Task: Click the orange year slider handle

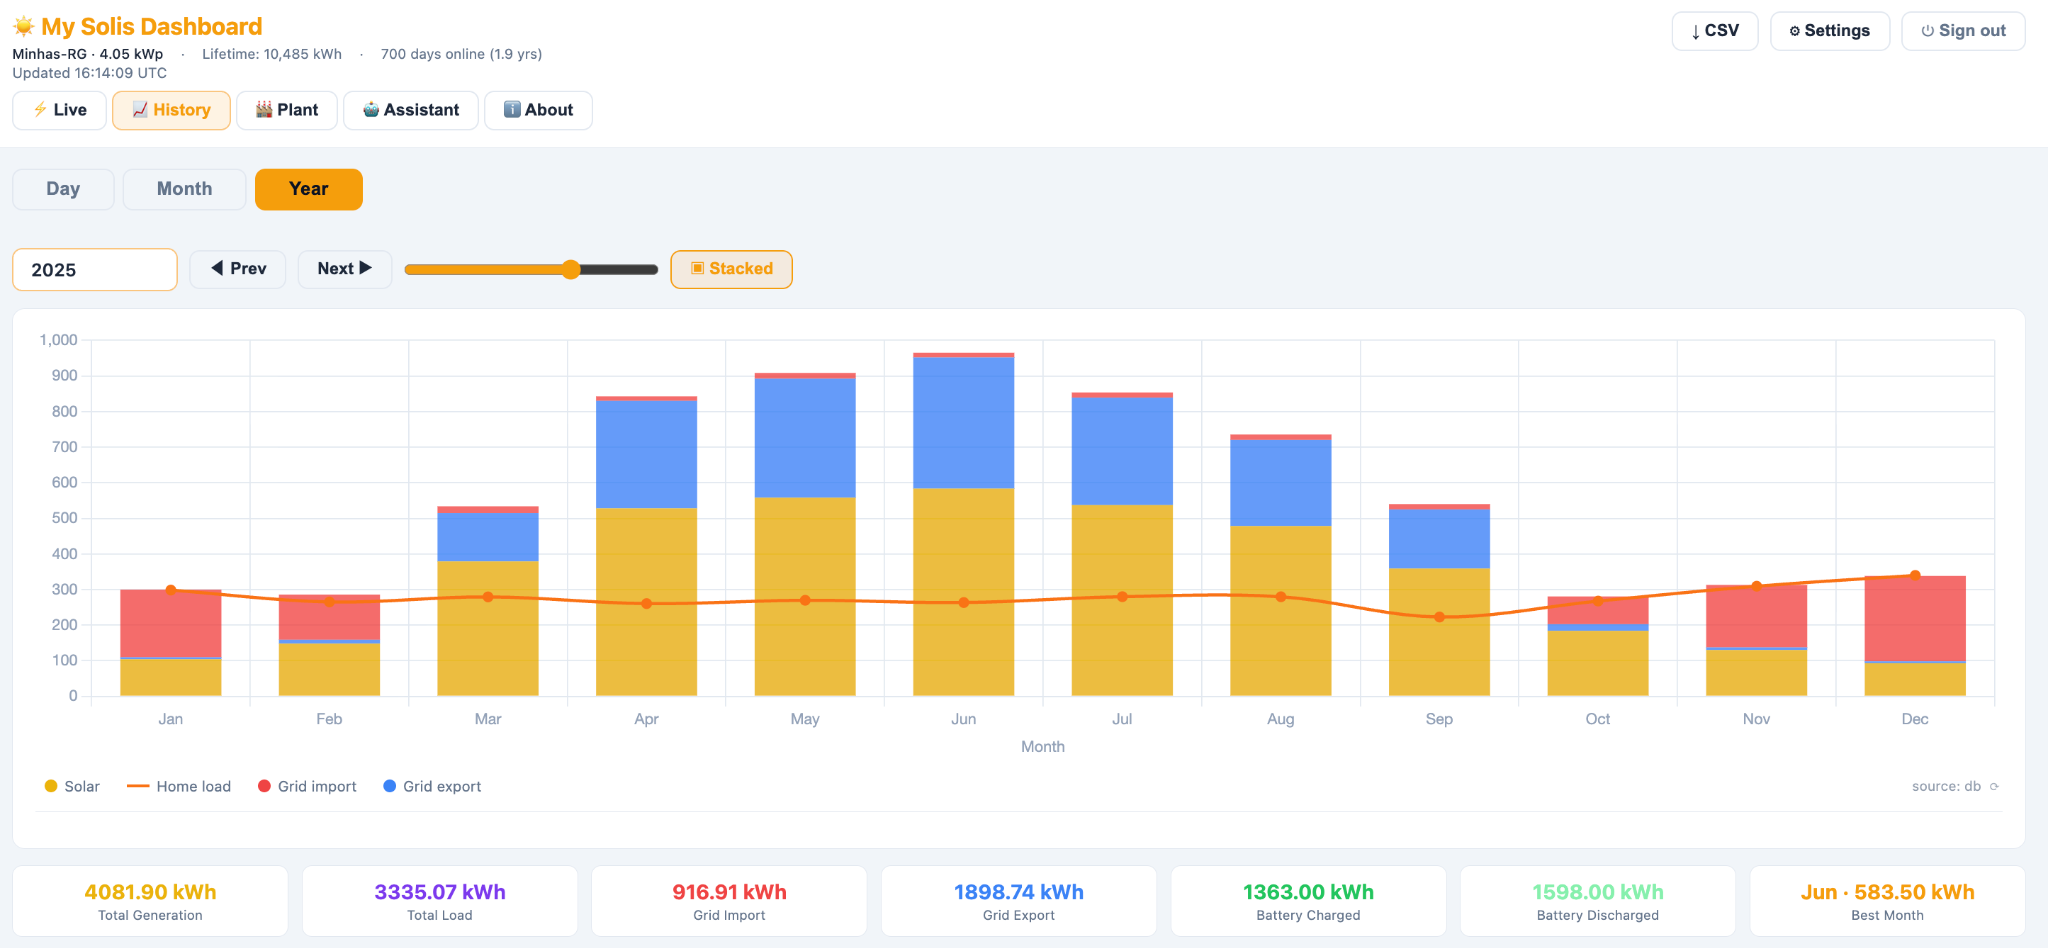Action: 571,269
